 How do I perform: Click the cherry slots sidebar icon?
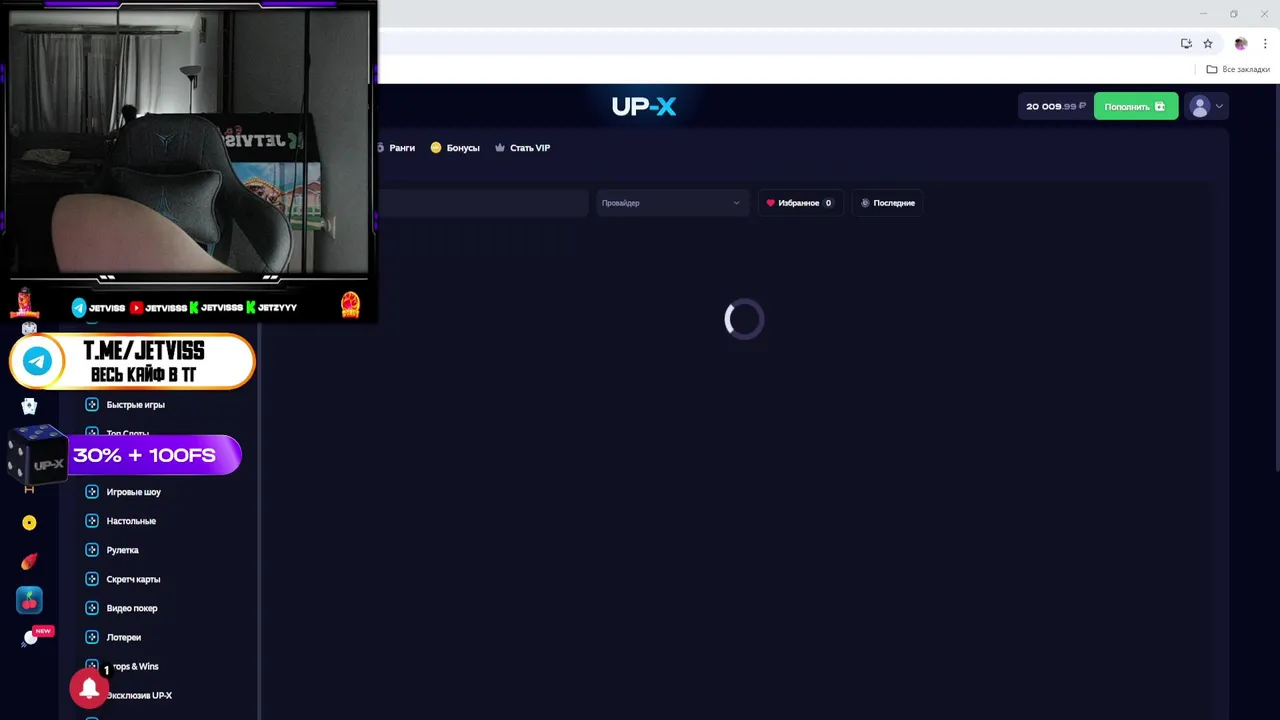point(29,600)
